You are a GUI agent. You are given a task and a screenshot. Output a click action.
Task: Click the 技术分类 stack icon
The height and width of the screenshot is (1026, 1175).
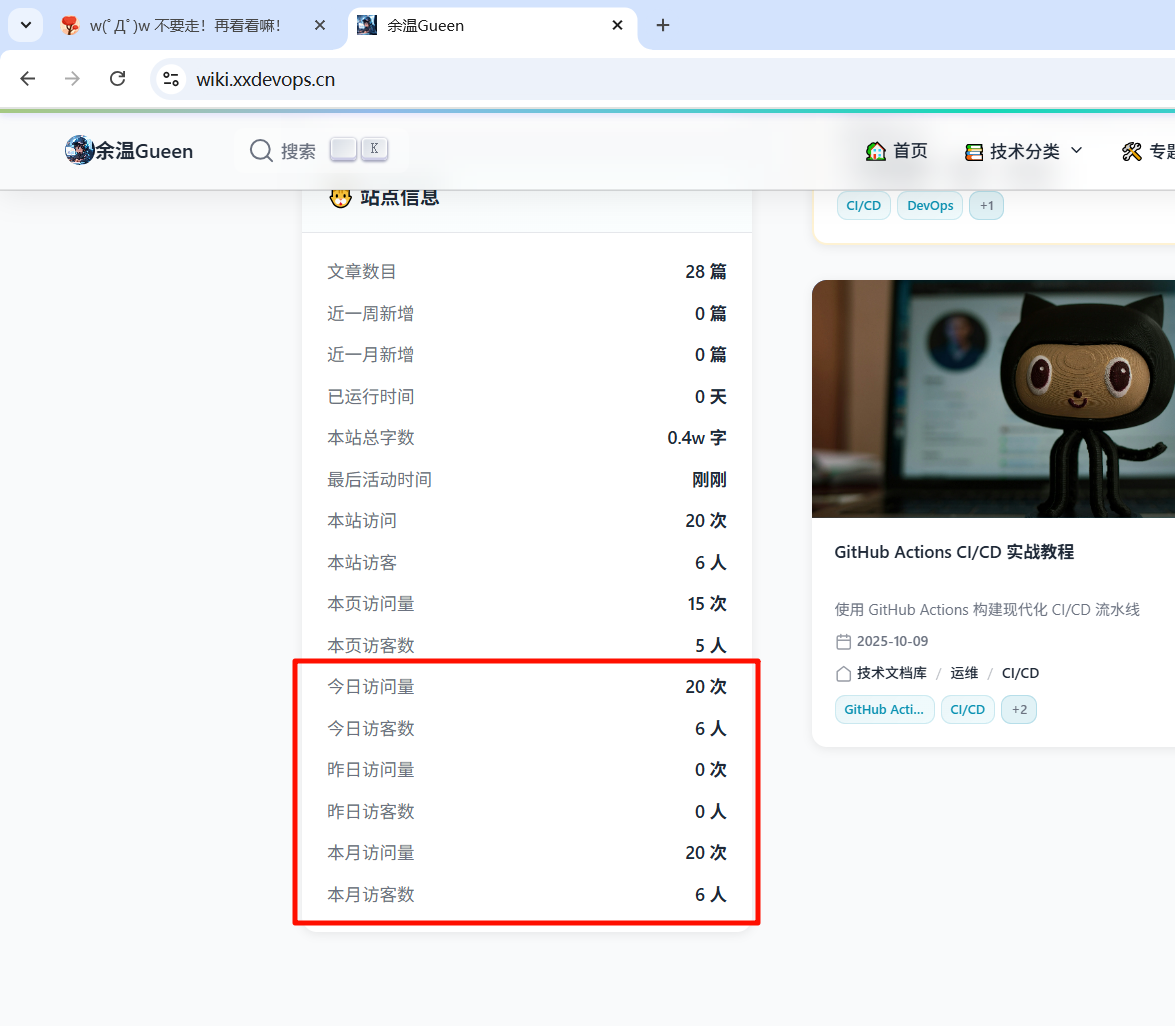click(x=974, y=152)
